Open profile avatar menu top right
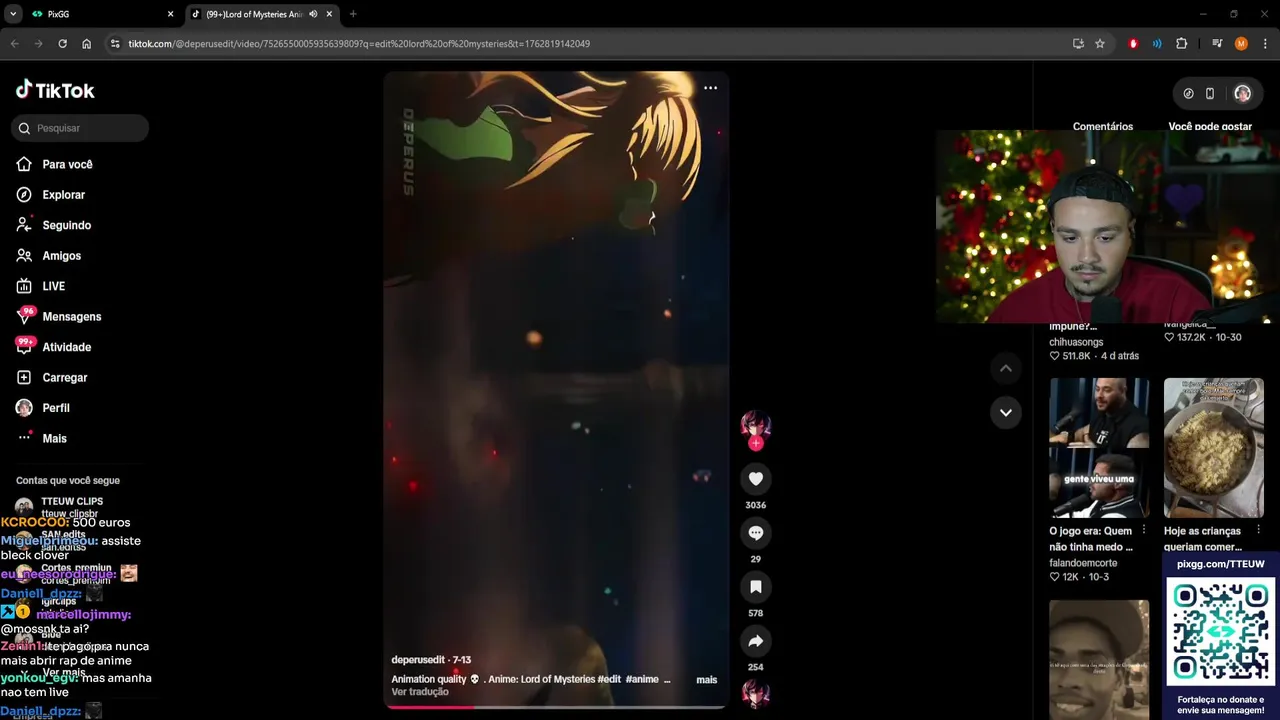The image size is (1280, 720). pyautogui.click(x=1242, y=94)
